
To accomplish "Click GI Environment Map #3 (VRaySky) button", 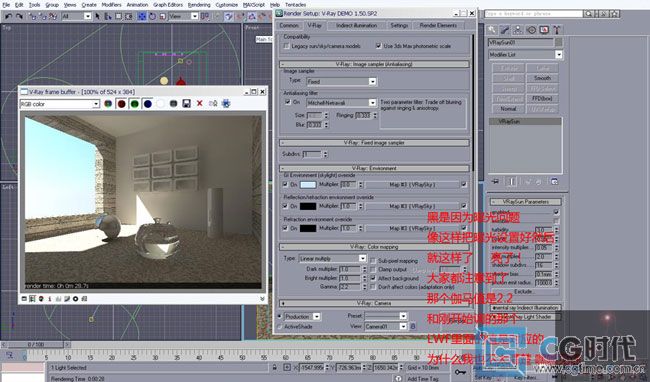I will click(x=412, y=184).
